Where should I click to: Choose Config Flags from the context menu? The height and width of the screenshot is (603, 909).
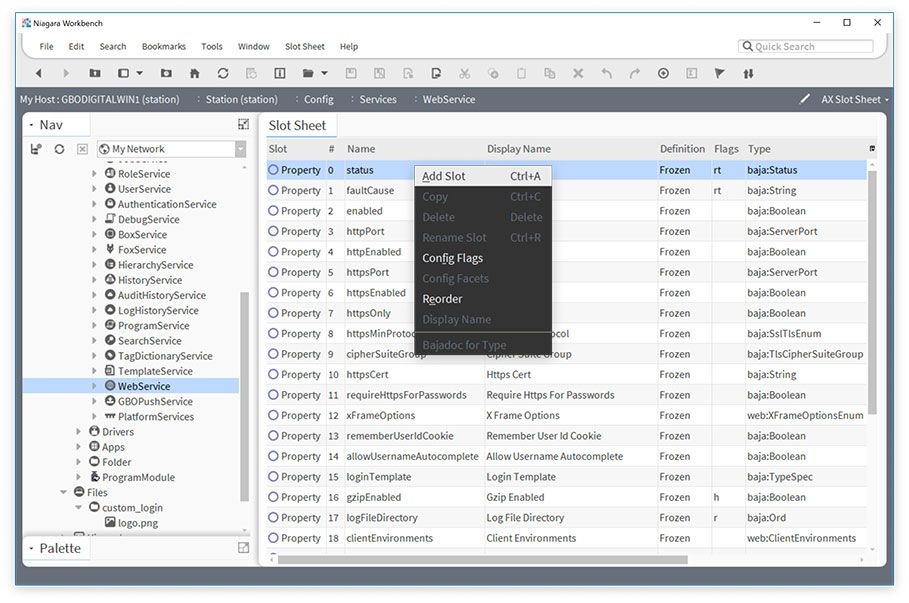coord(452,258)
